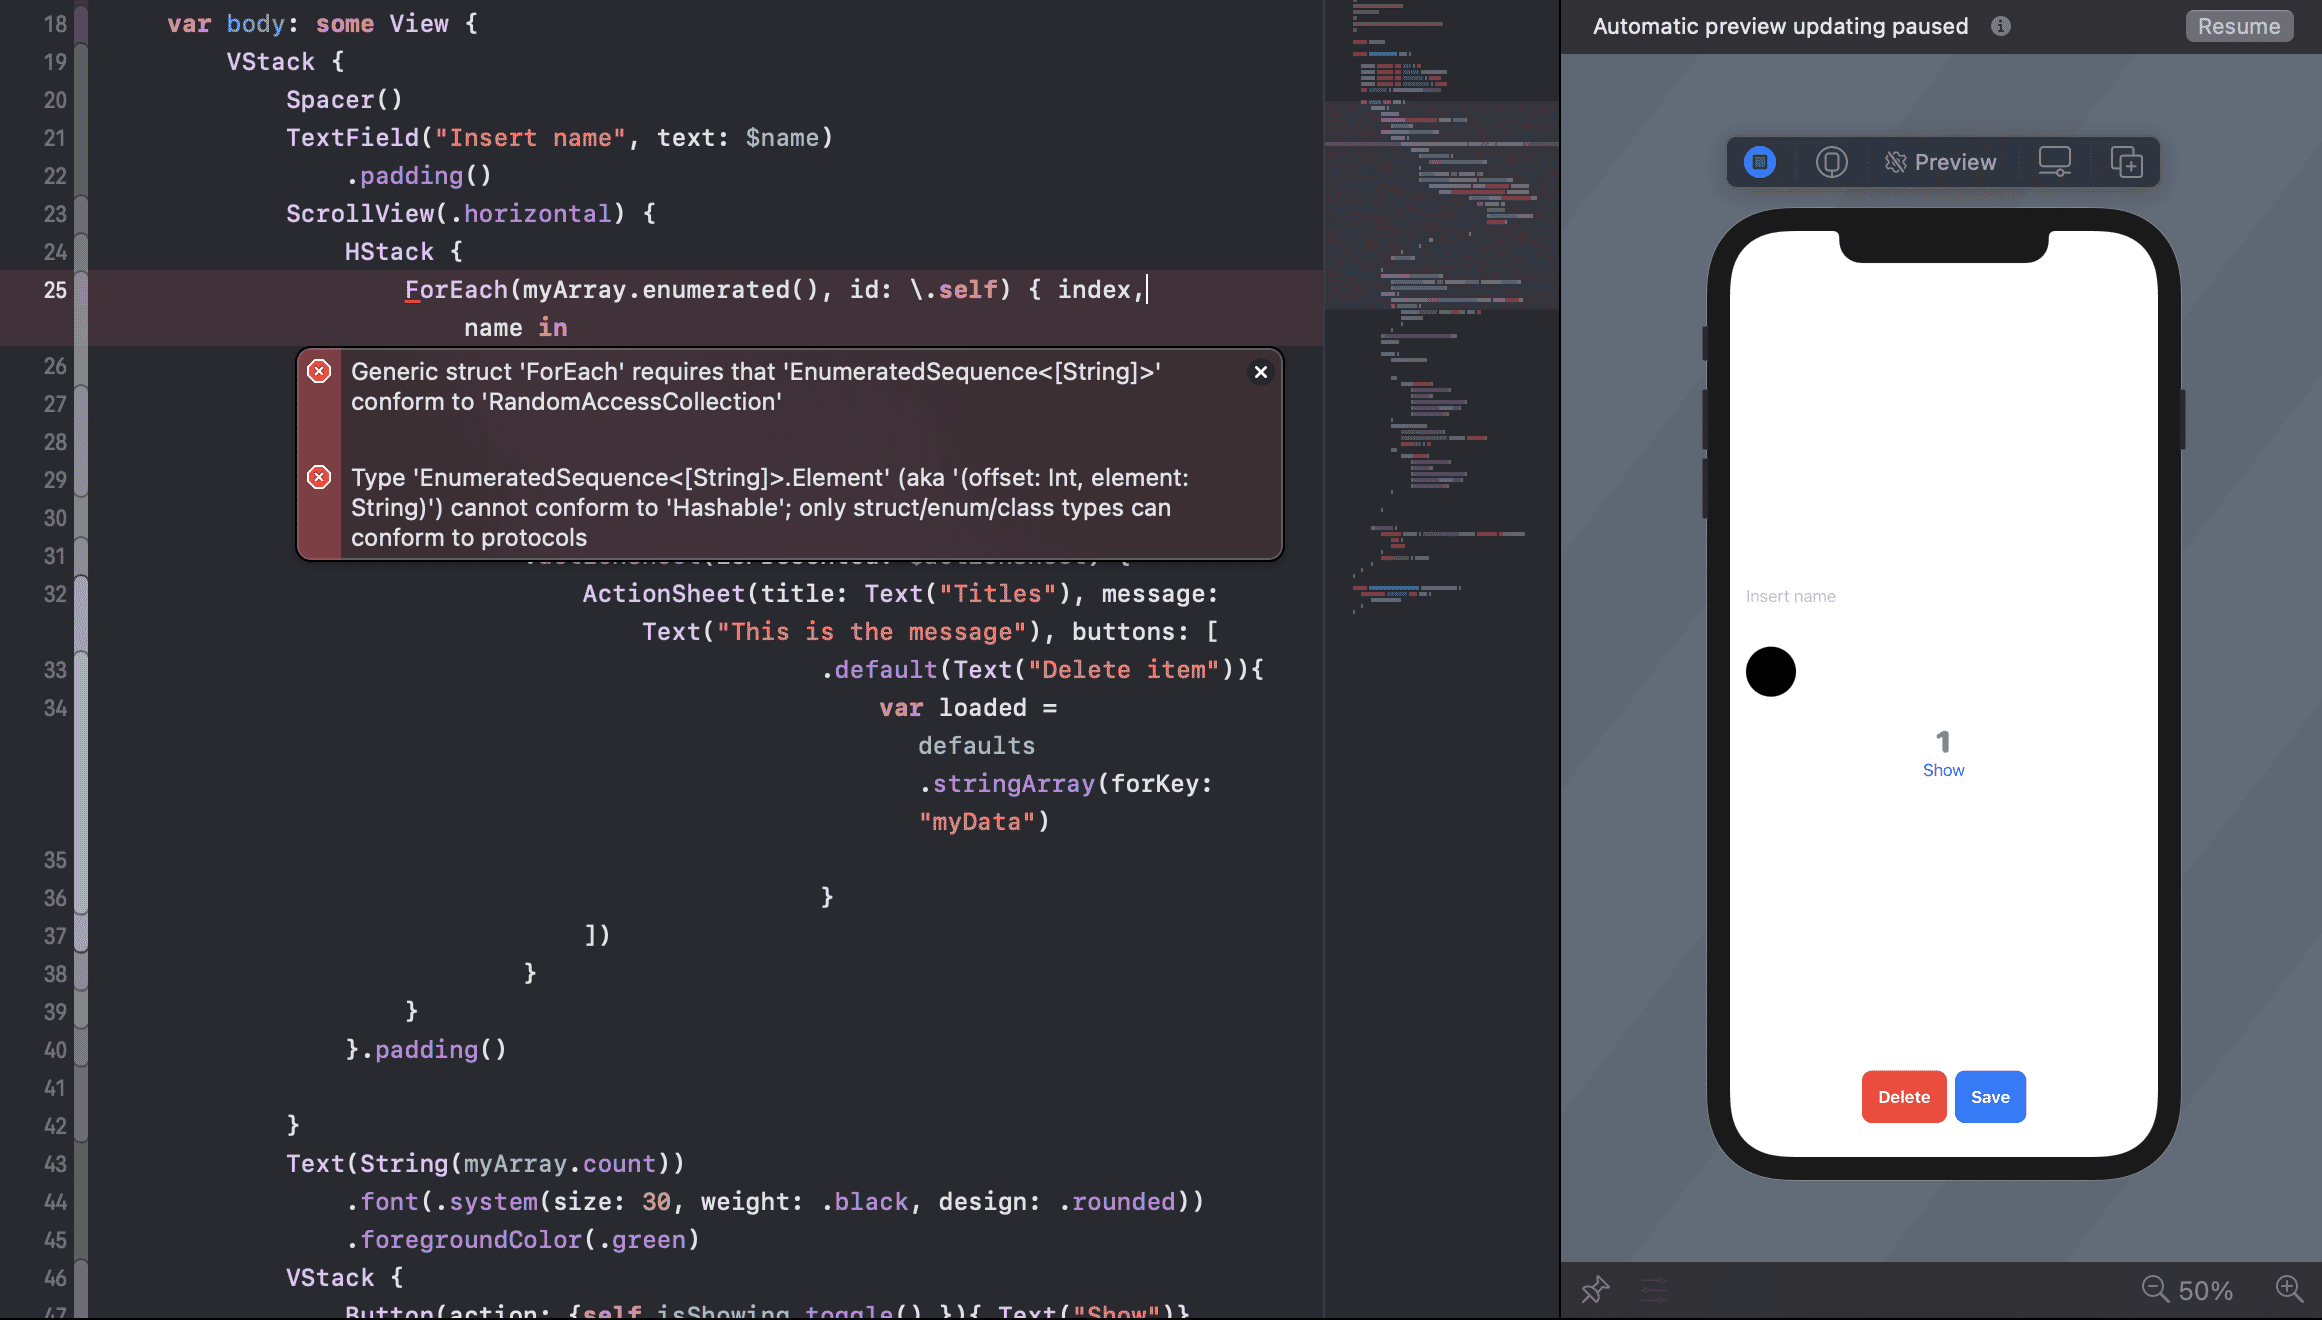Click the Hashable conformance error icon

pyautogui.click(x=319, y=478)
